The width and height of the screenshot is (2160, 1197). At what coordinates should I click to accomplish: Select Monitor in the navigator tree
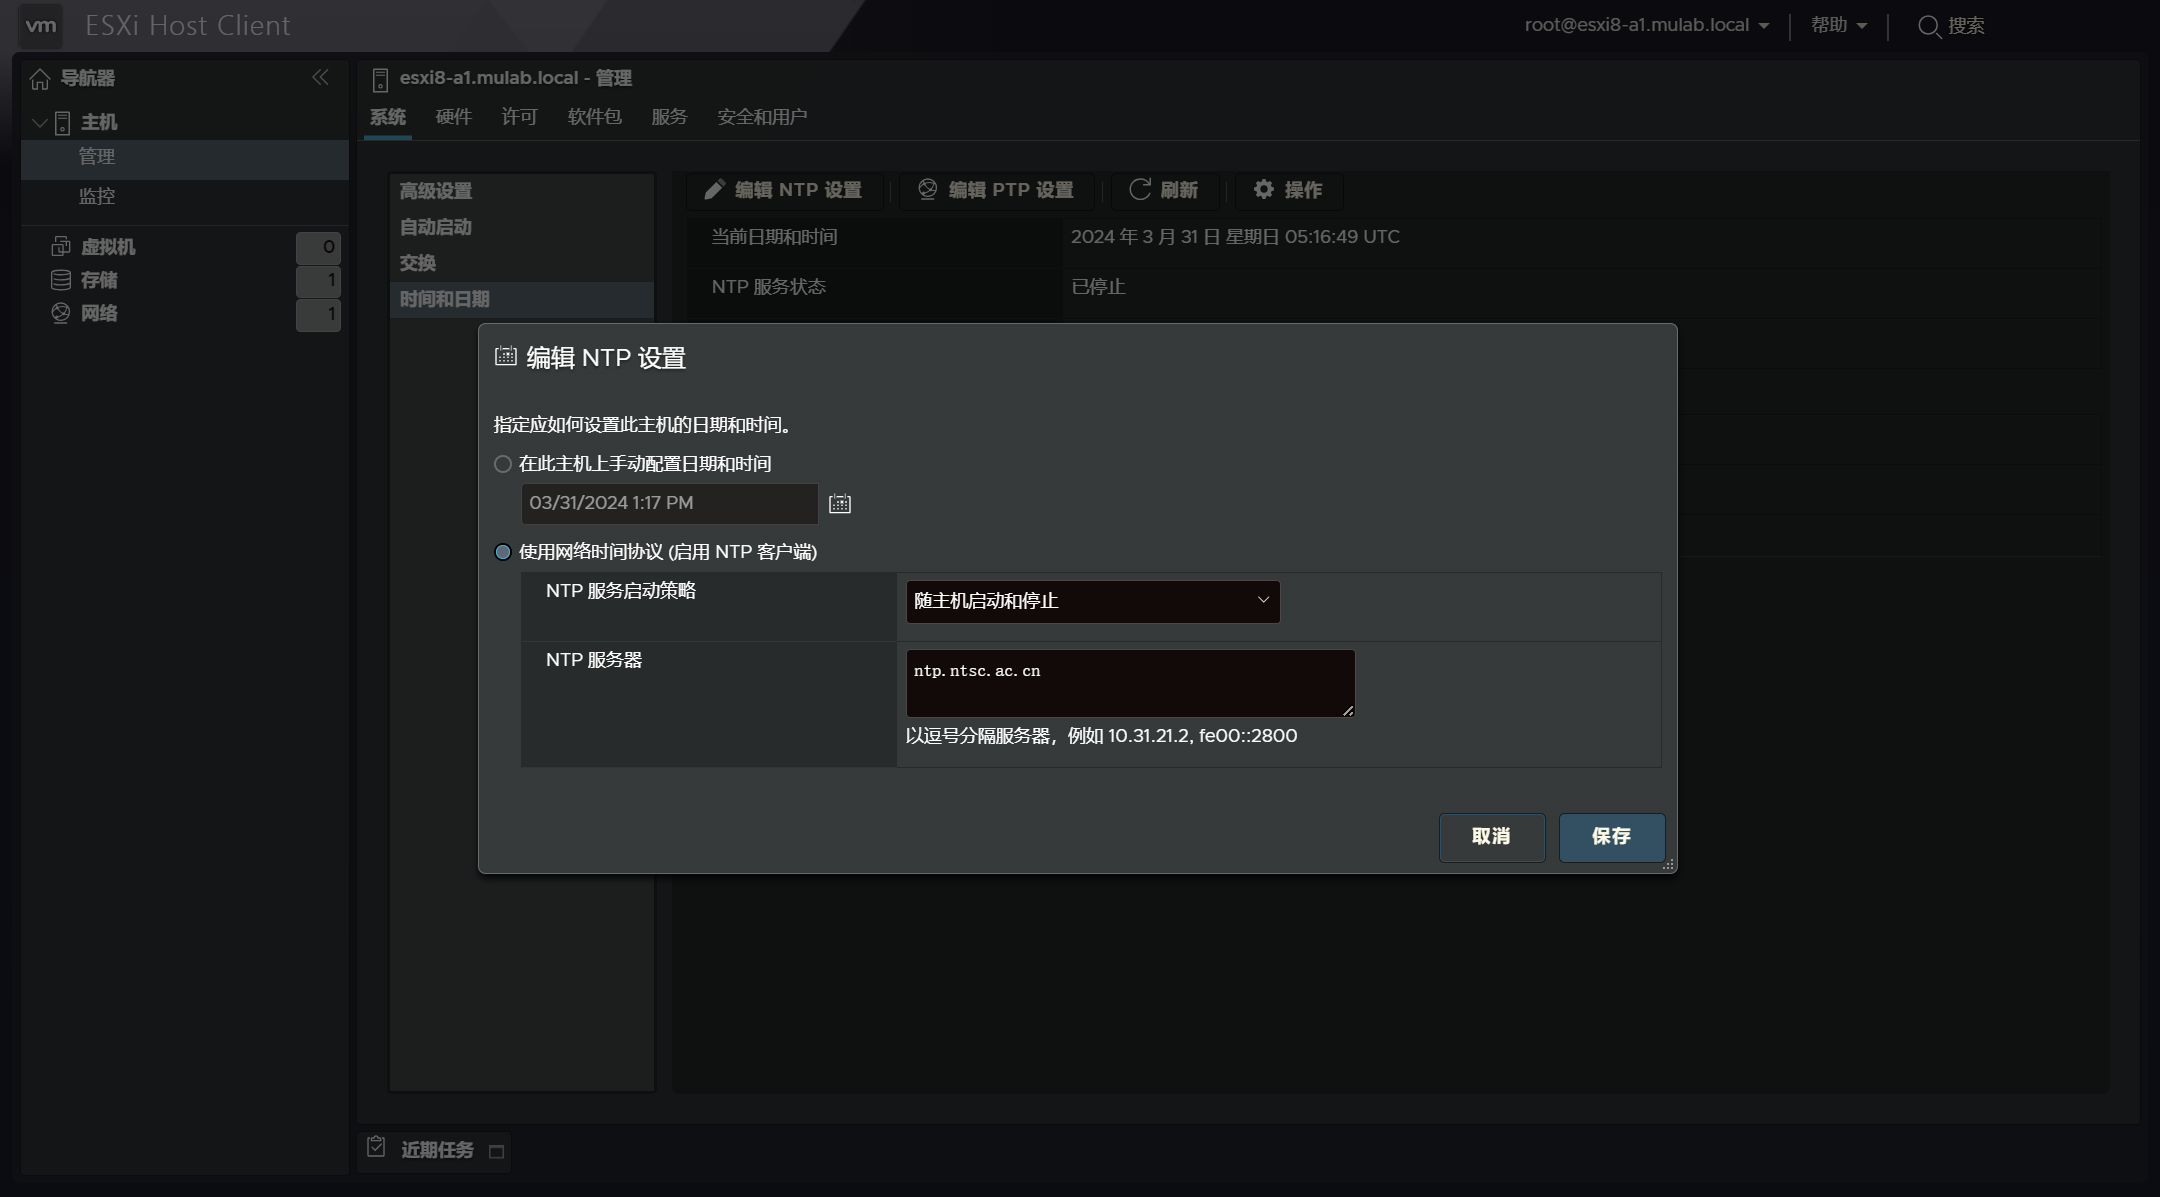97,197
